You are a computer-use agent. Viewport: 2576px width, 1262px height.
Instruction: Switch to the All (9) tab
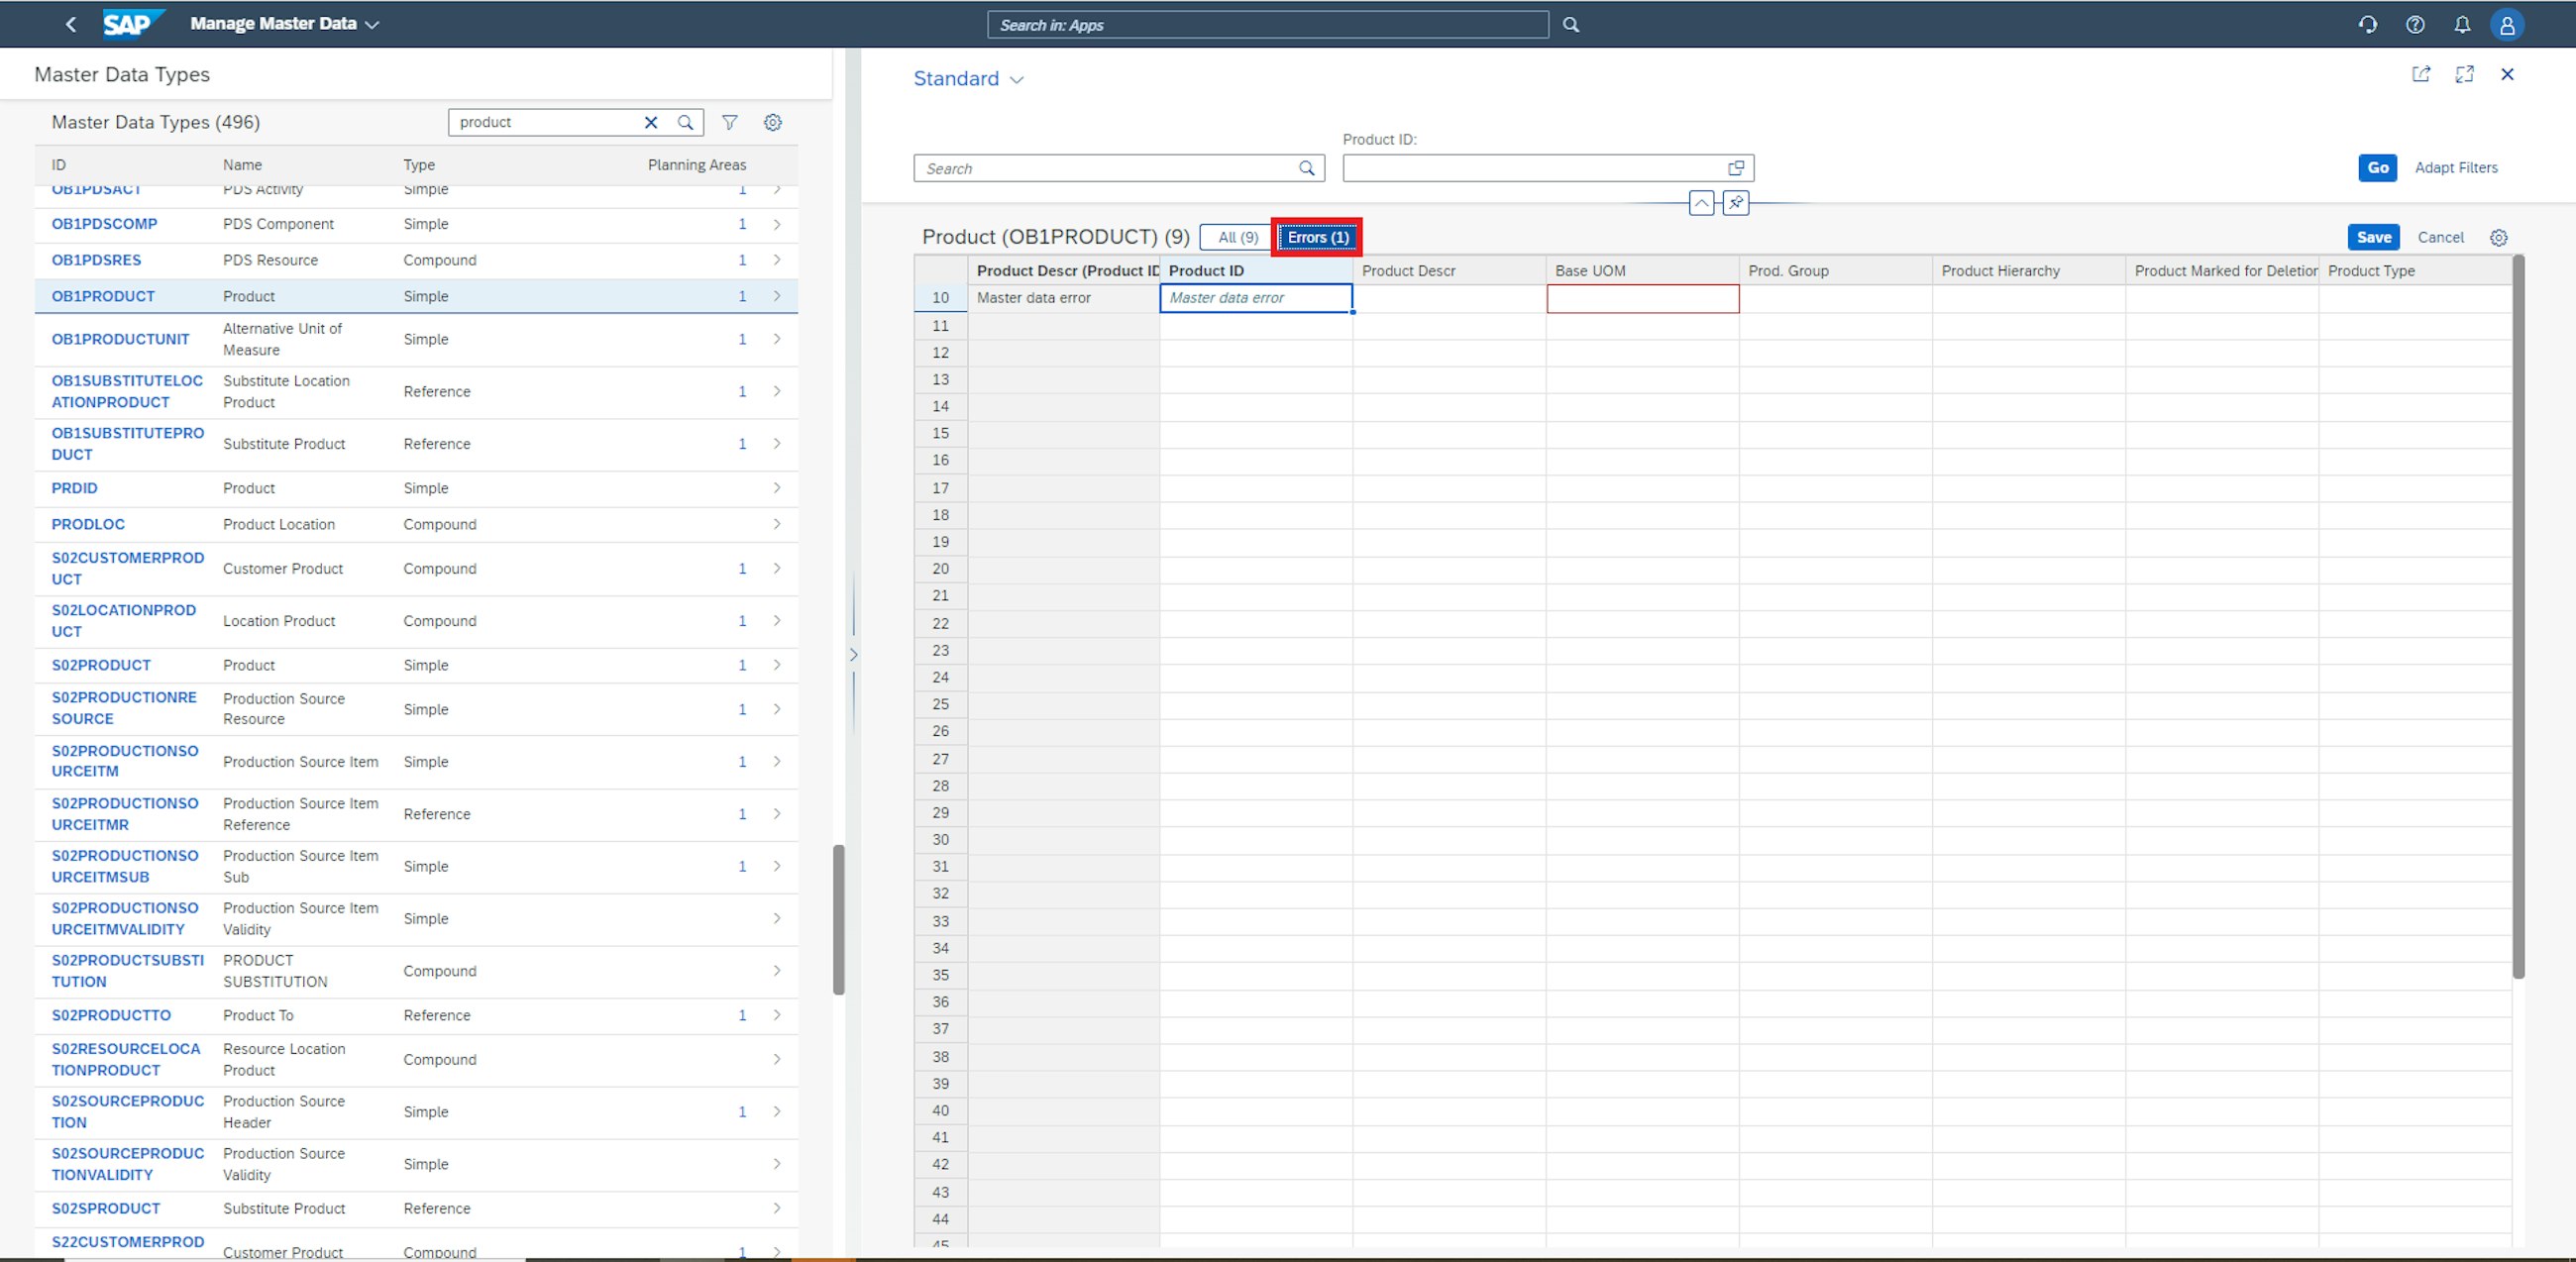[x=1236, y=237]
